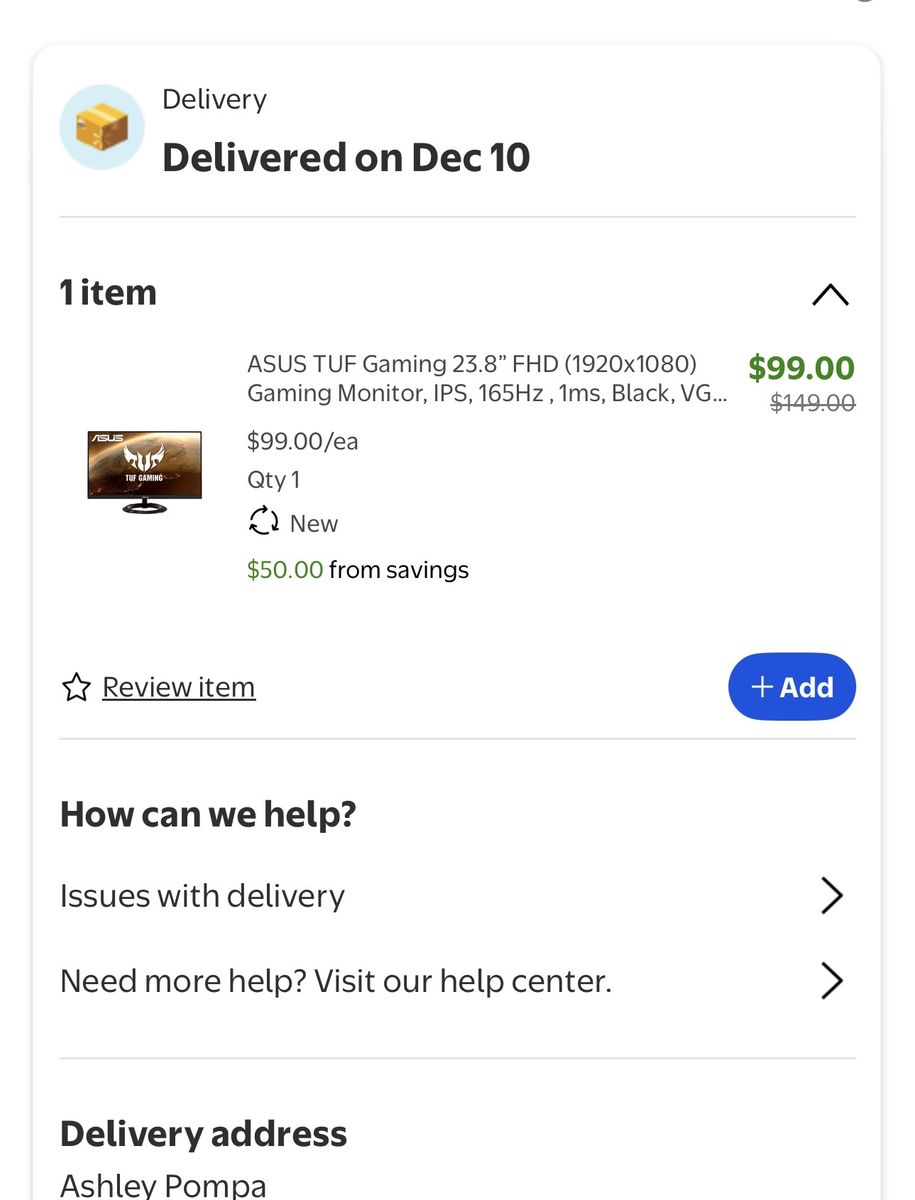Viewport: 915px width, 1200px height.
Task: Click the ASUS TUF Gaming product title
Action: [x=487, y=378]
